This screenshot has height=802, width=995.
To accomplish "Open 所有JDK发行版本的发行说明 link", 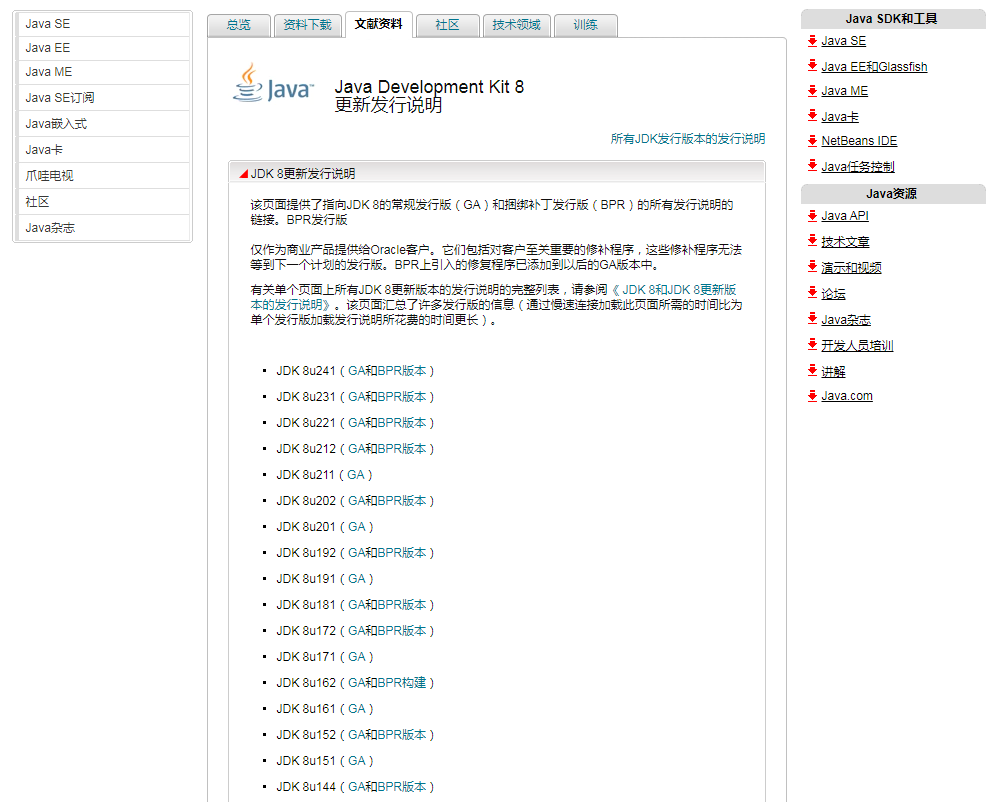I will click(687, 137).
